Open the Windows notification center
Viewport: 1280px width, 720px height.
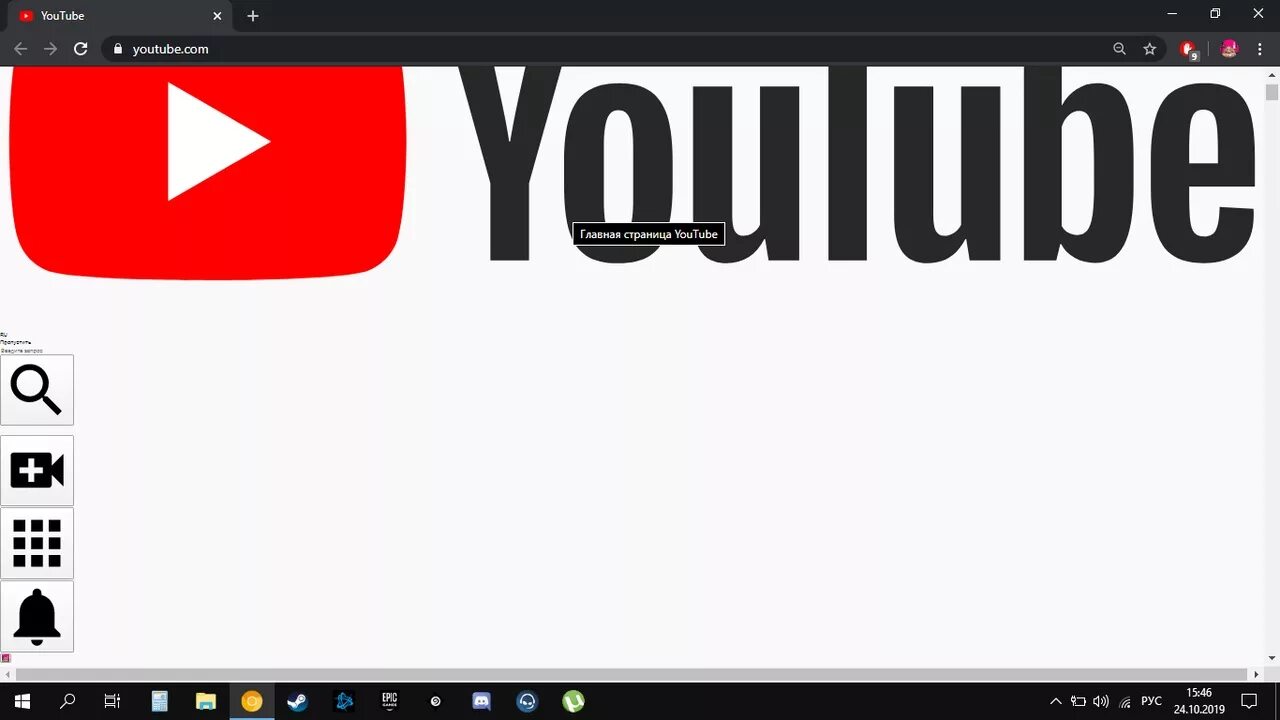[x=1249, y=701]
